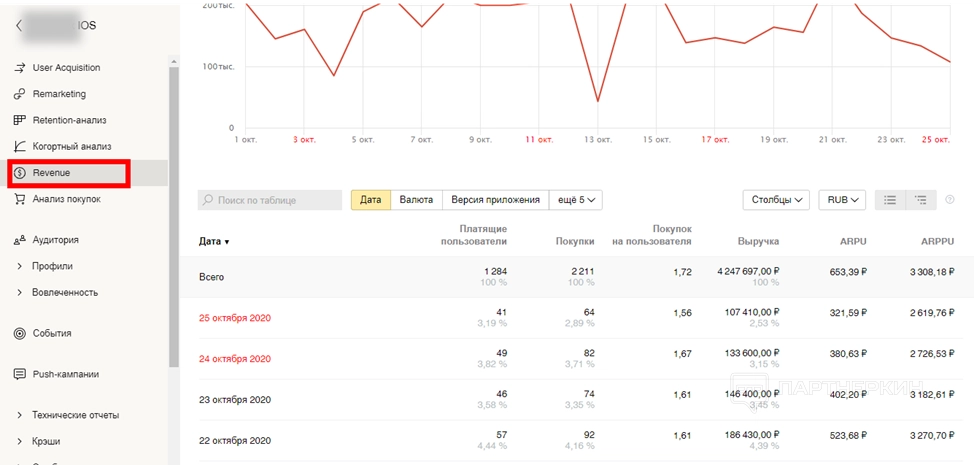Sort by the Дата column header
Screen dimensions: 974x465
[x=214, y=242]
